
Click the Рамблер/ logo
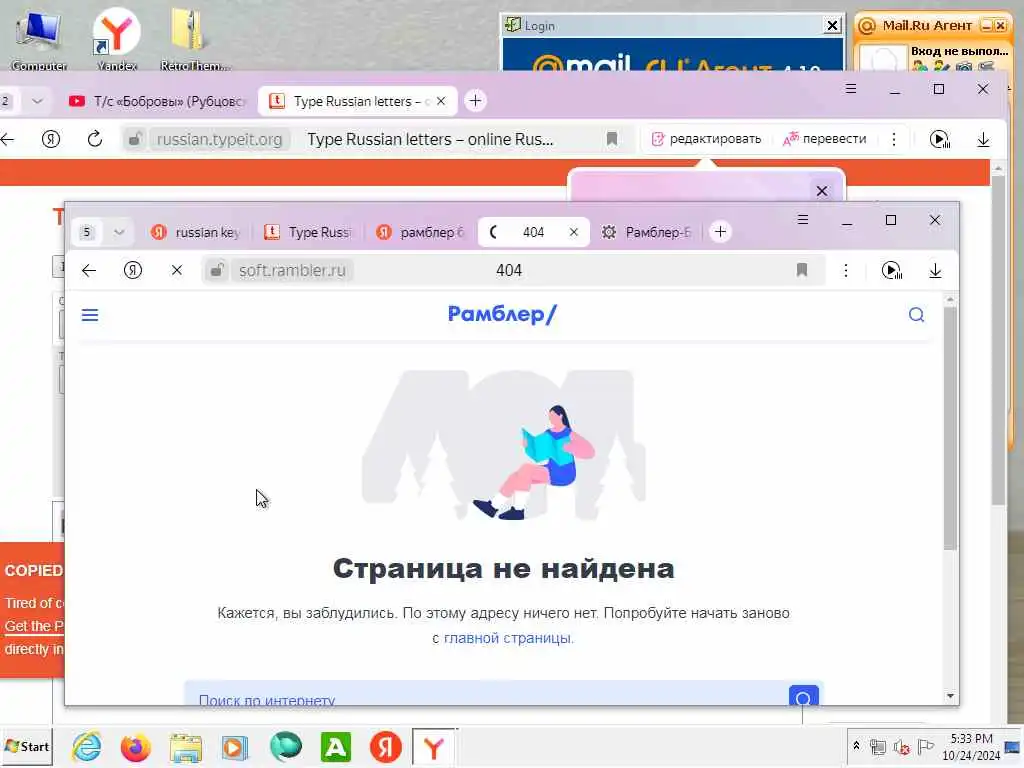click(502, 314)
